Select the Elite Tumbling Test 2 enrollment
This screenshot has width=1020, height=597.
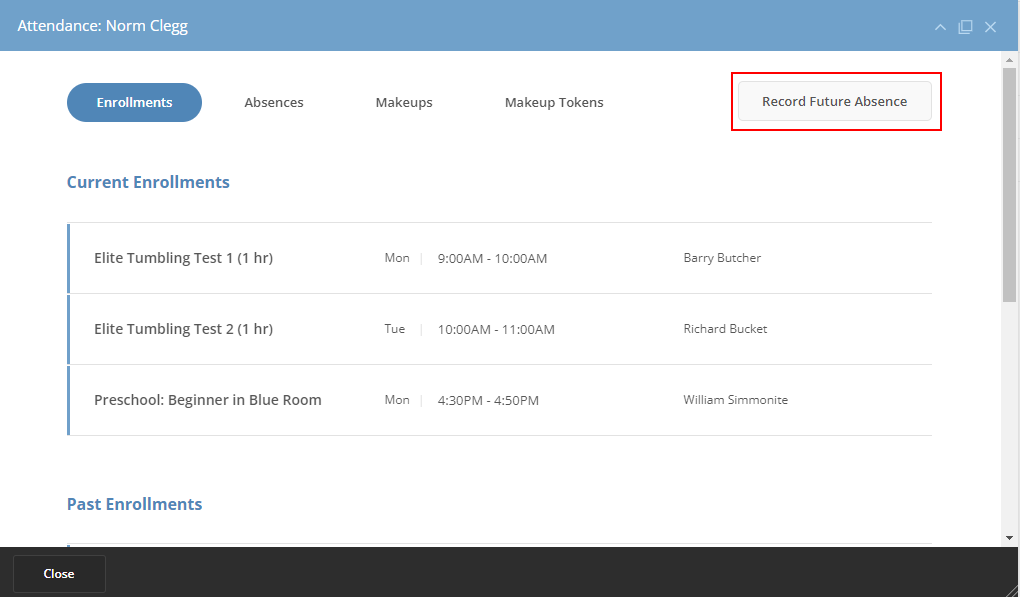(183, 329)
